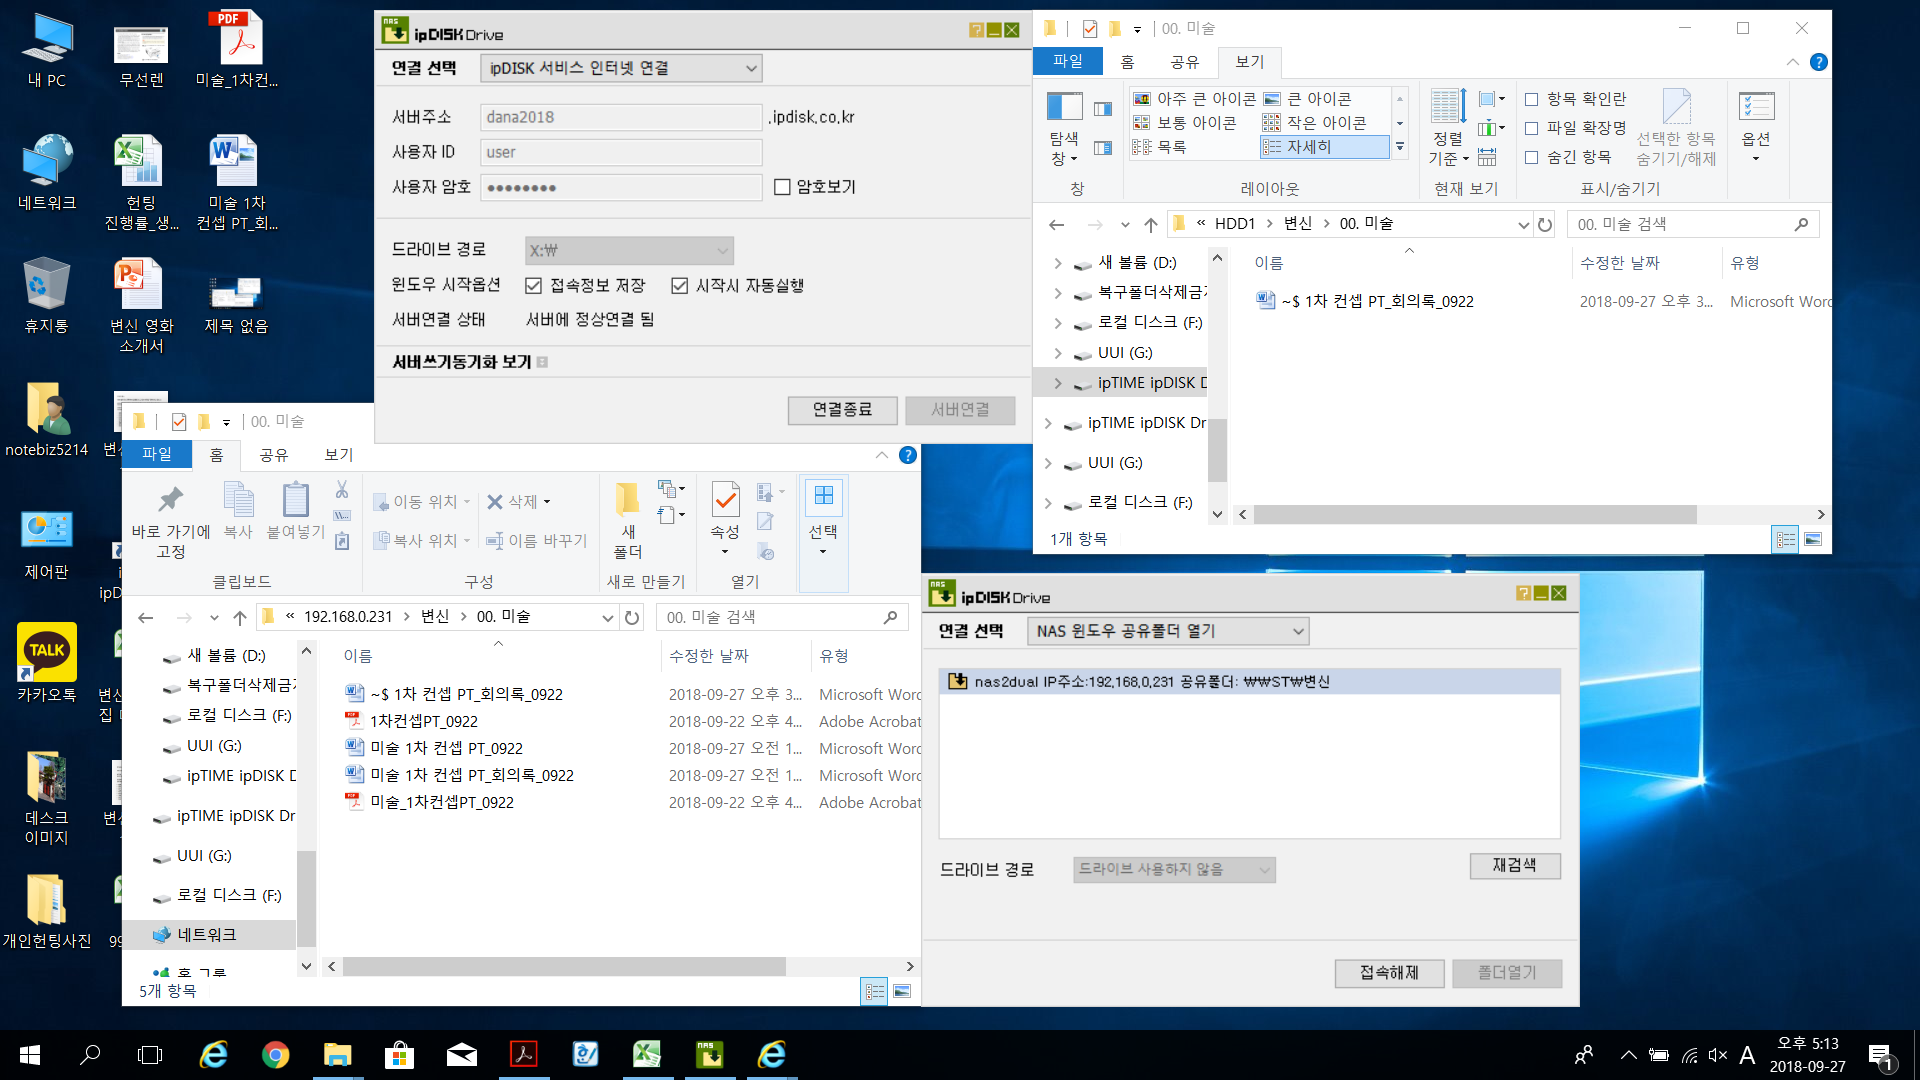The image size is (1920, 1080).
Task: Click horizontal scrollbar in right explorer
Action: click(1475, 515)
